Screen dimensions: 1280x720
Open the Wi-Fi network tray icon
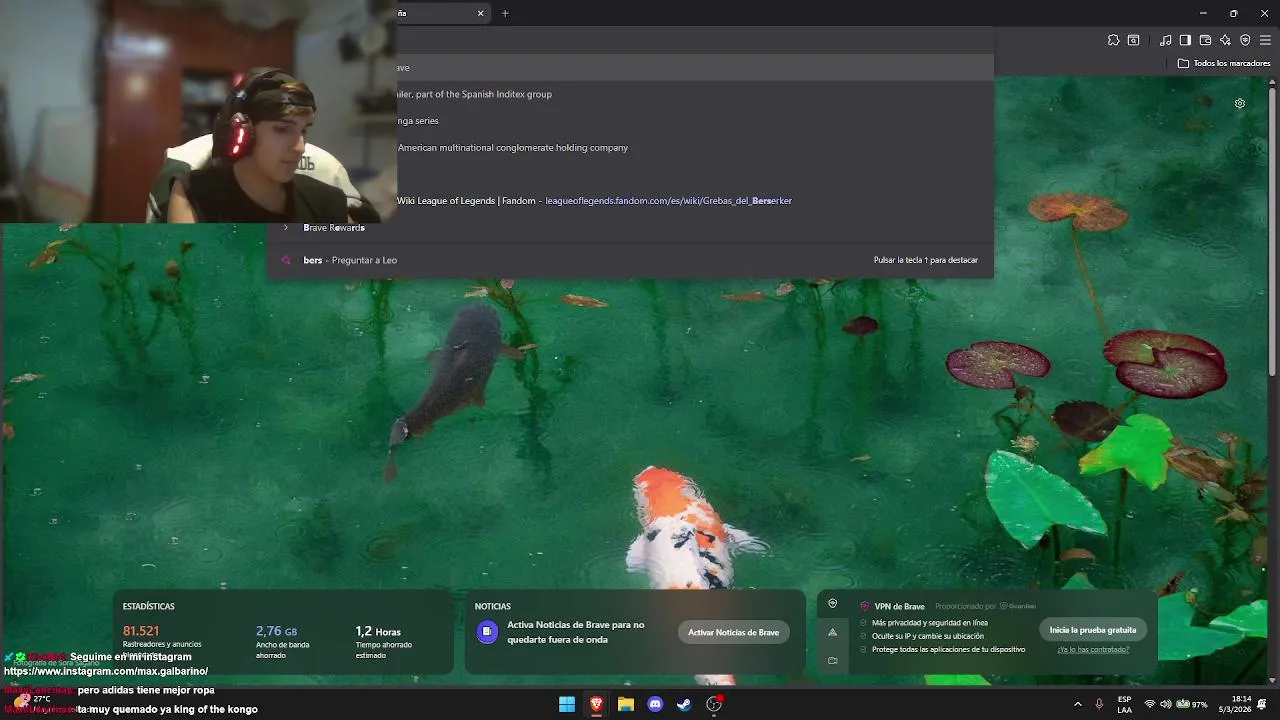(1150, 704)
